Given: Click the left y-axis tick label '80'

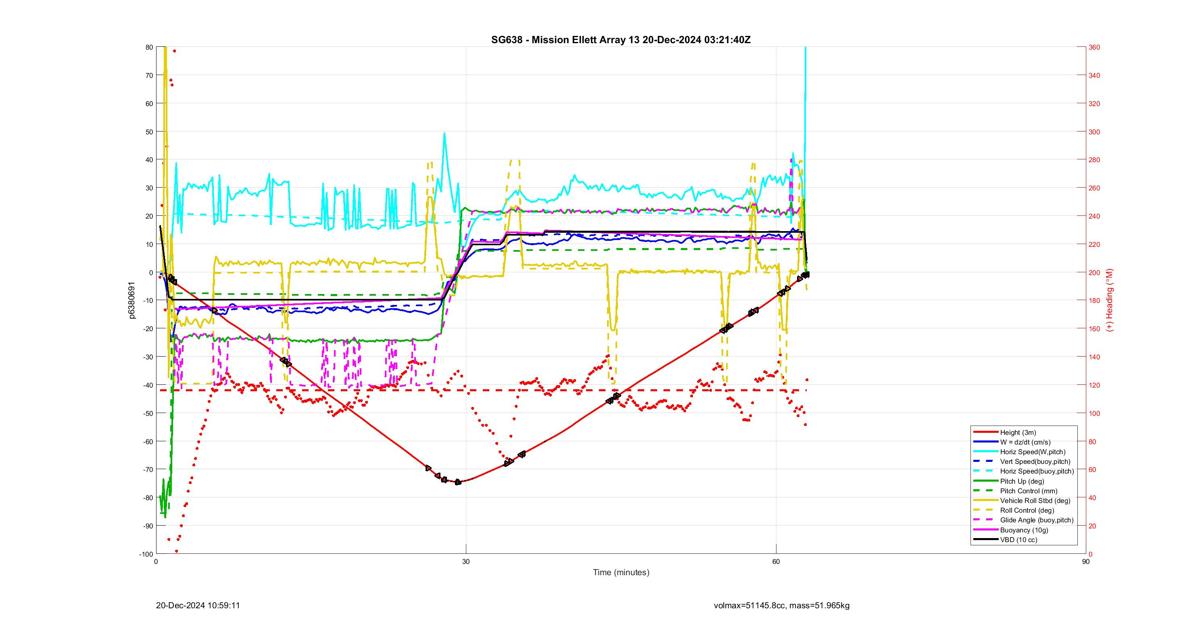Looking at the screenshot, I should (148, 47).
